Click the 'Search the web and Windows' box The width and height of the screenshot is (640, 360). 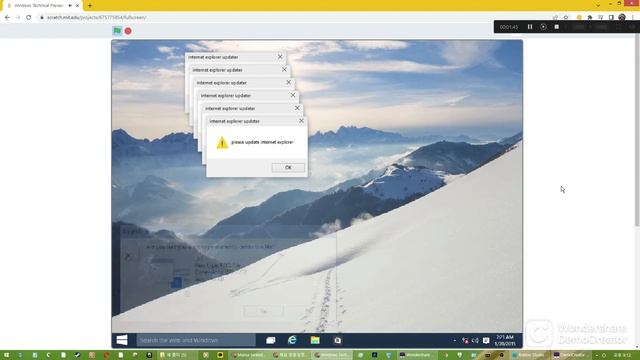coord(196,340)
